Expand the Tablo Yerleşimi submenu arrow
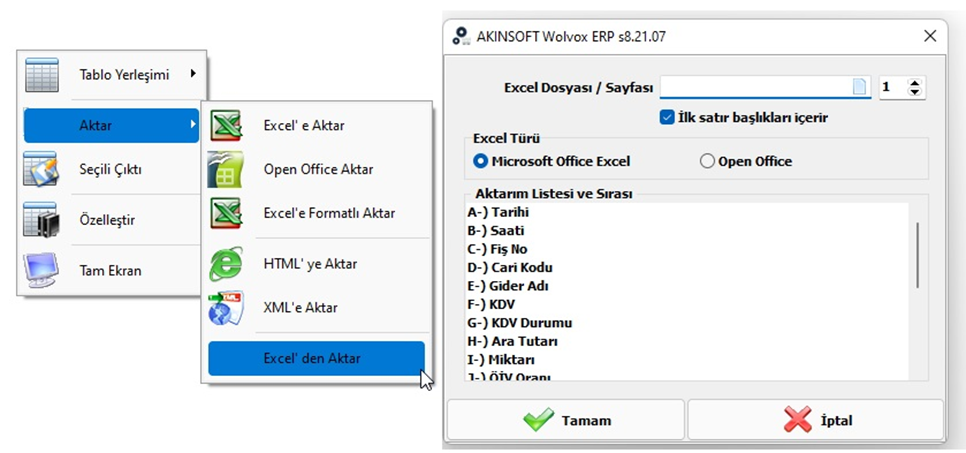The height and width of the screenshot is (453, 966). pos(193,74)
